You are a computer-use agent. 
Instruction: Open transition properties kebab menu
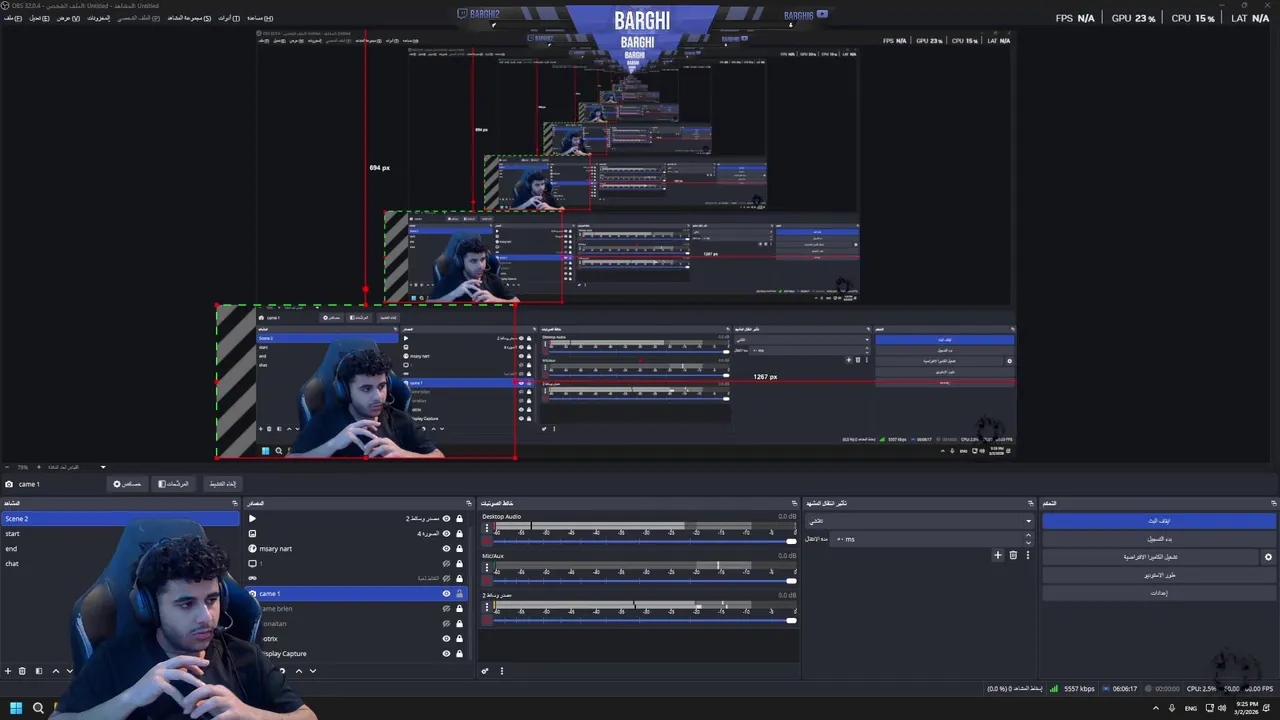(1027, 555)
